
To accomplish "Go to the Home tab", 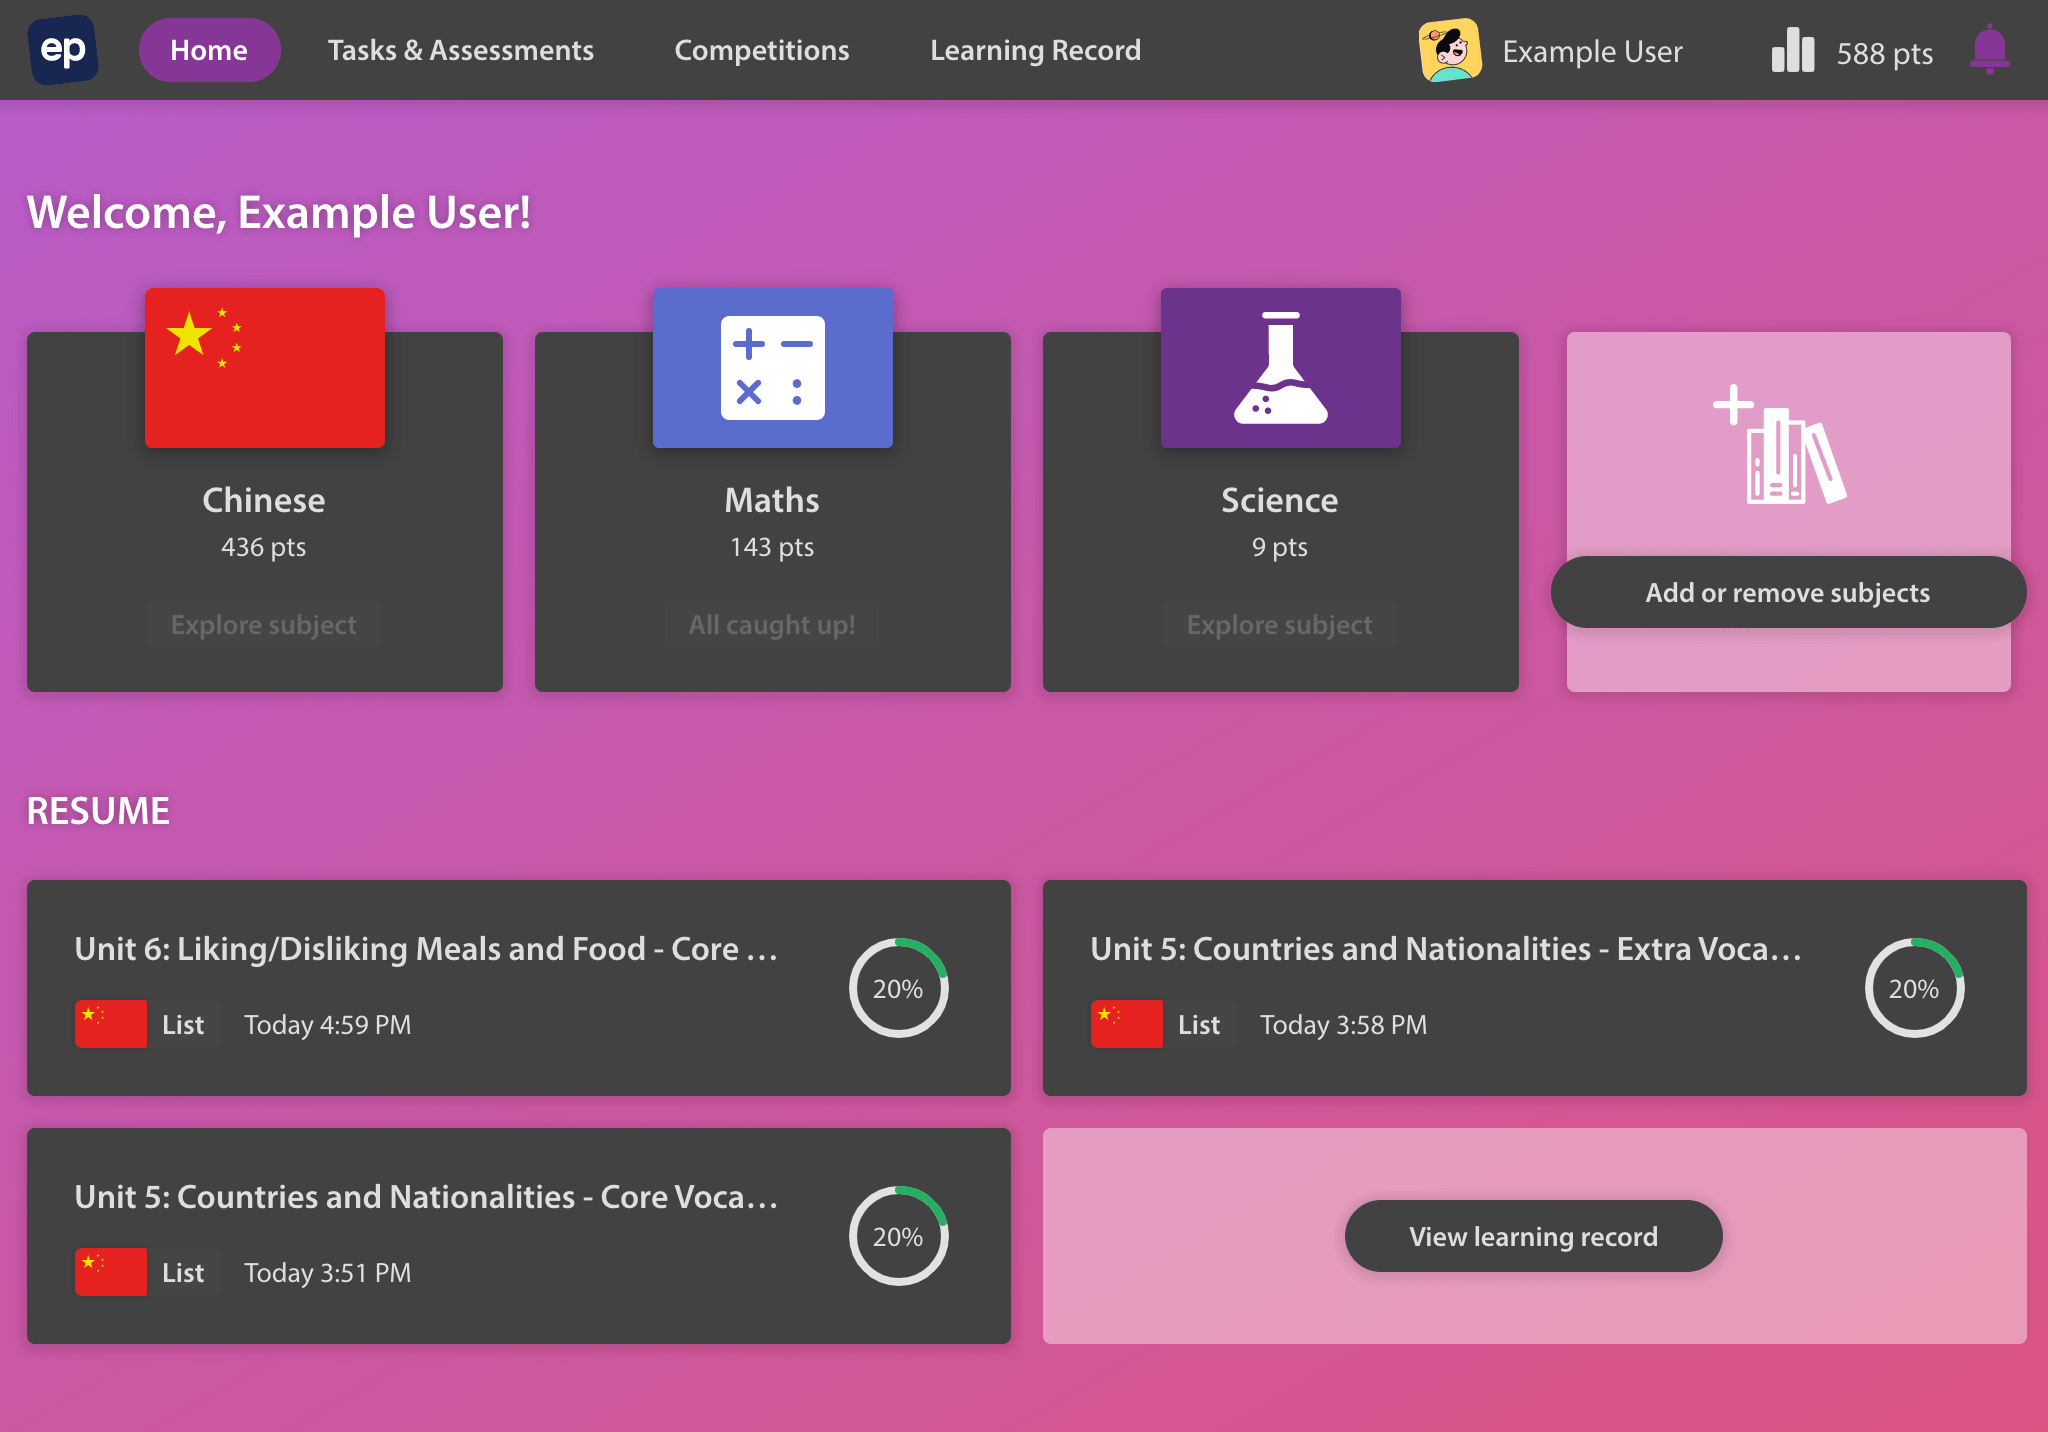I will pyautogui.click(x=209, y=50).
